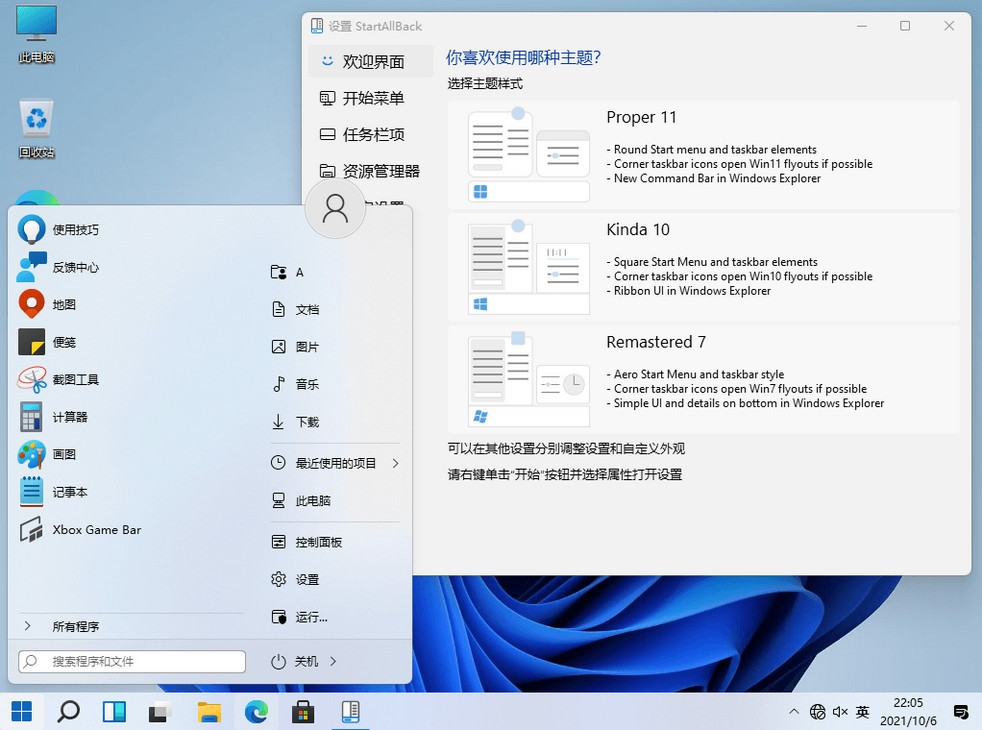Viewport: 982px width, 730px height.
Task: Open 记事本 notepad
Action: (53, 492)
